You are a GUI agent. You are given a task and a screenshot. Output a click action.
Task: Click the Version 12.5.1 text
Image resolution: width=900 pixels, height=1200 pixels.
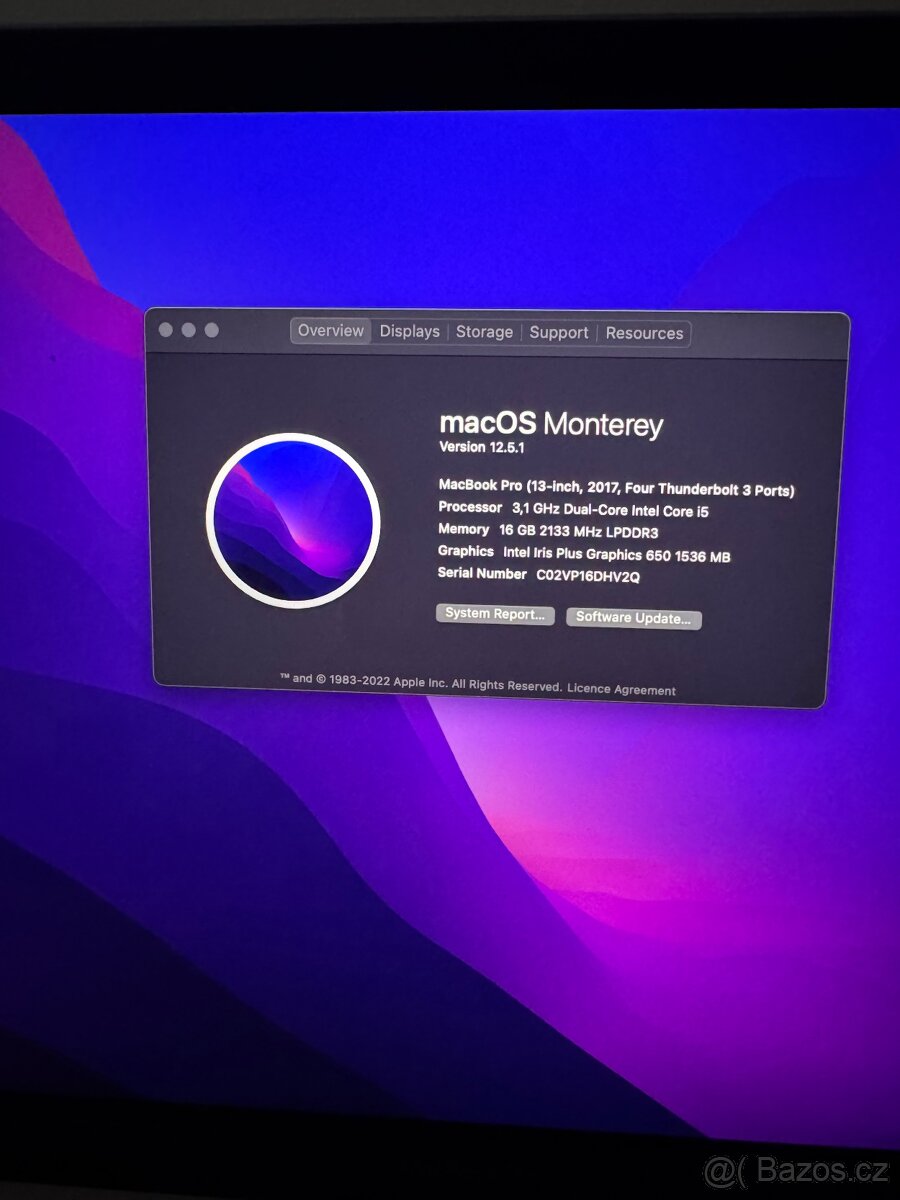pyautogui.click(x=482, y=448)
